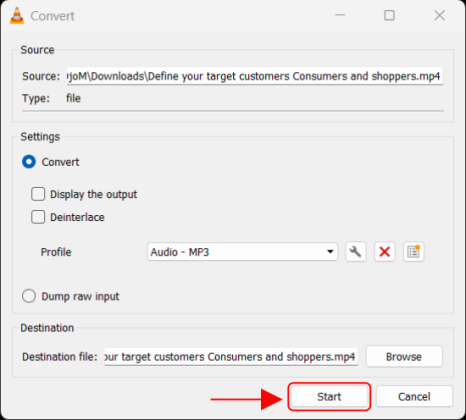This screenshot has height=420, width=466.
Task: Close the Convert dialog with the X
Action: 439,15
